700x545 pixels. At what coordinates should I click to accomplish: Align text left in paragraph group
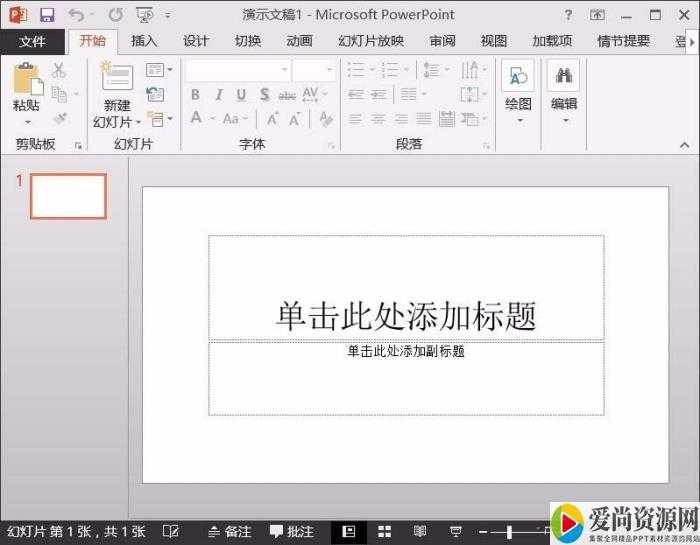coord(355,119)
